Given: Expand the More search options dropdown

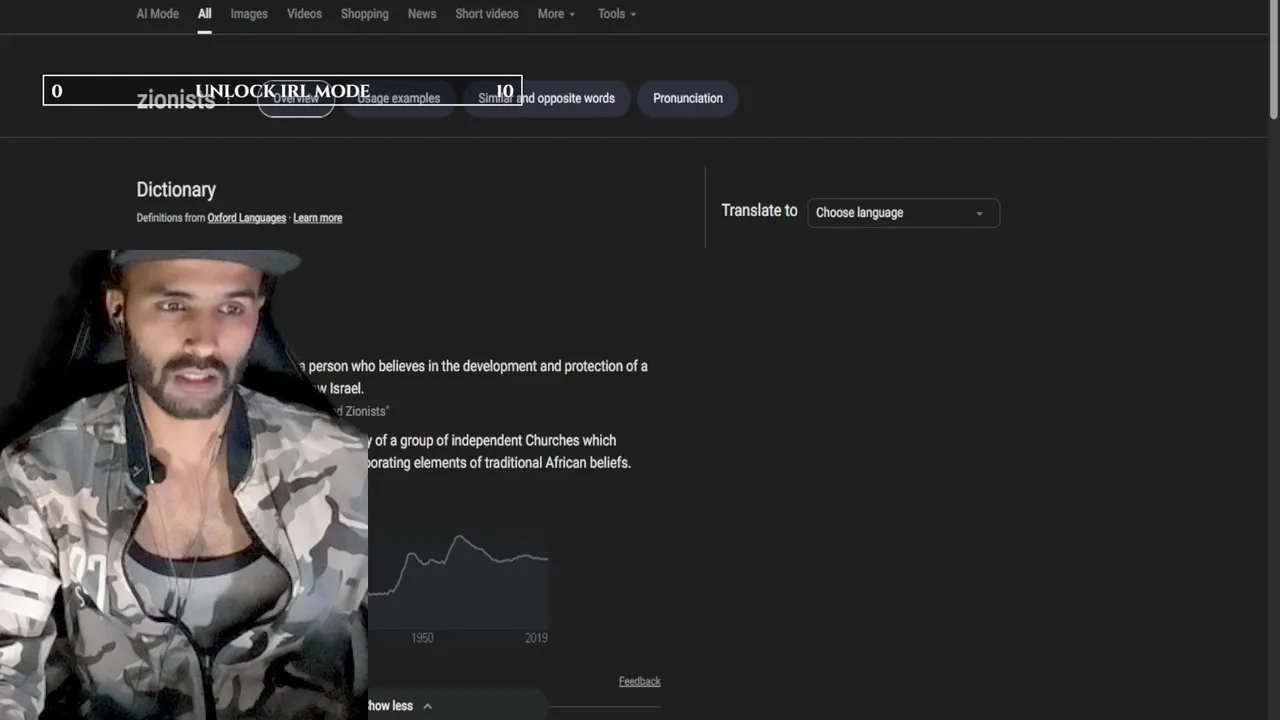Looking at the screenshot, I should (556, 14).
